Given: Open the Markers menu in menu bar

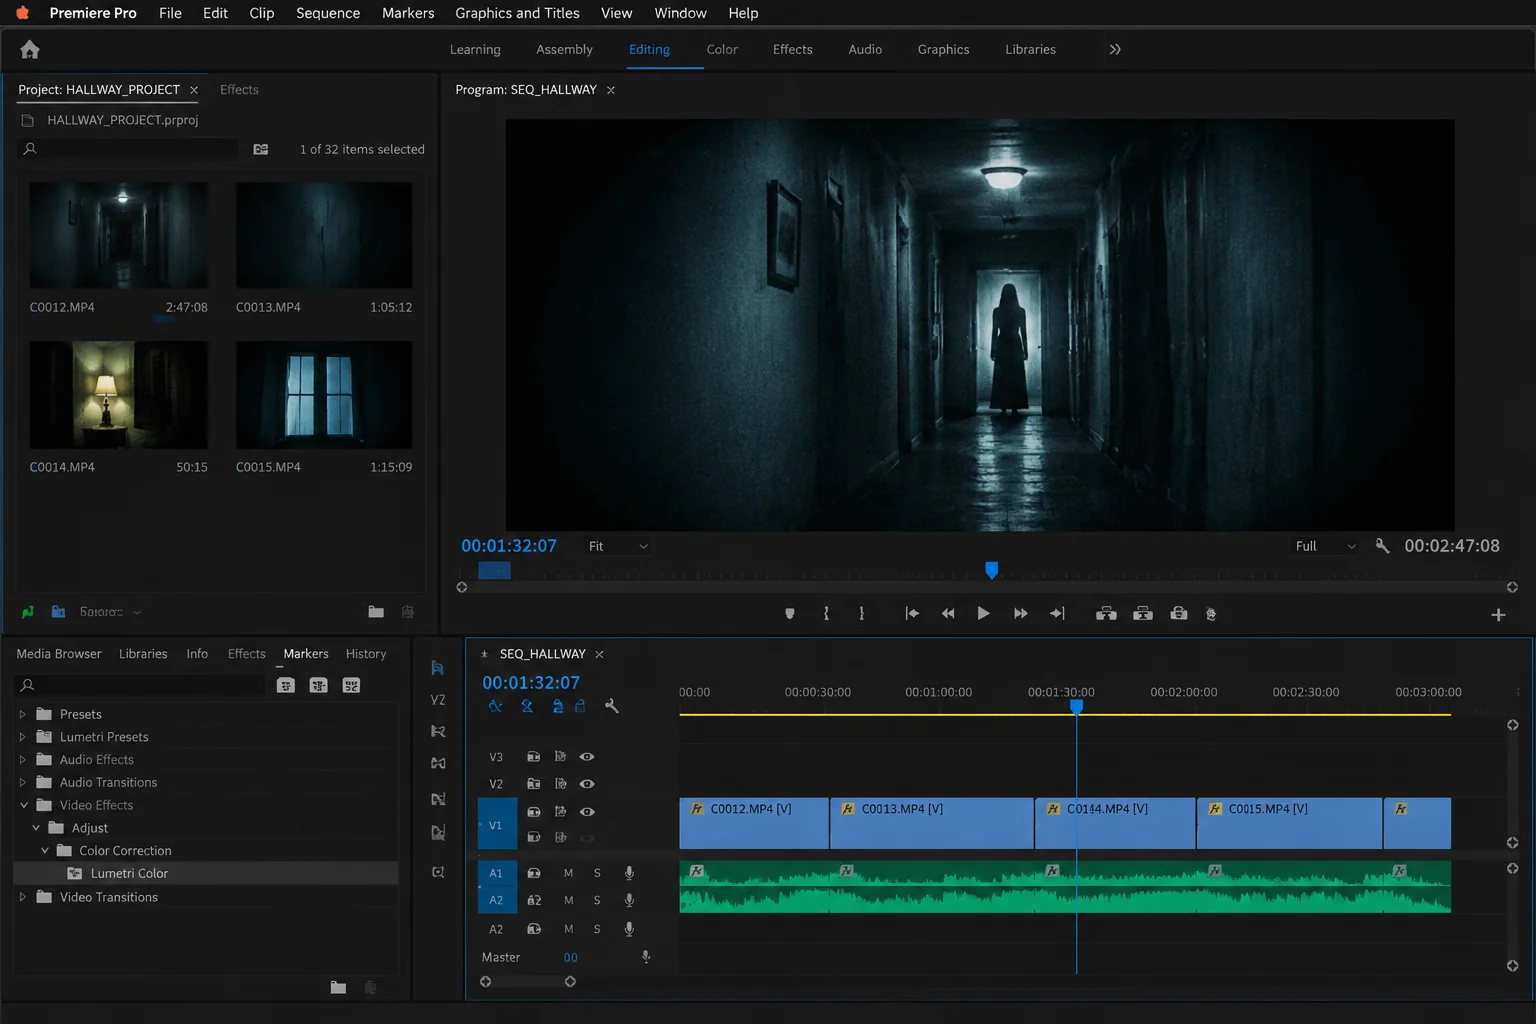Looking at the screenshot, I should click(408, 13).
